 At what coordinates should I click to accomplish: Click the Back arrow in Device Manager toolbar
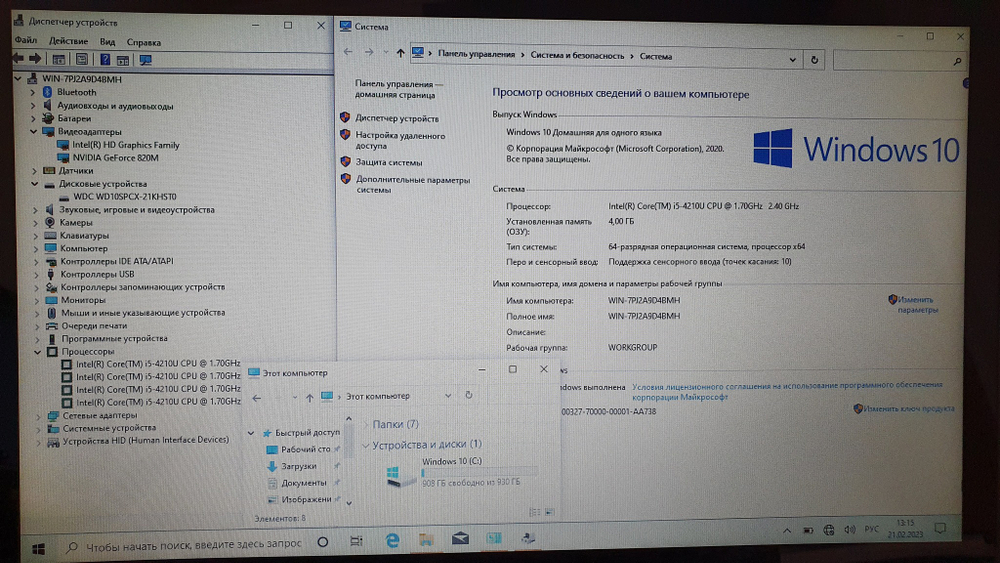point(18,59)
